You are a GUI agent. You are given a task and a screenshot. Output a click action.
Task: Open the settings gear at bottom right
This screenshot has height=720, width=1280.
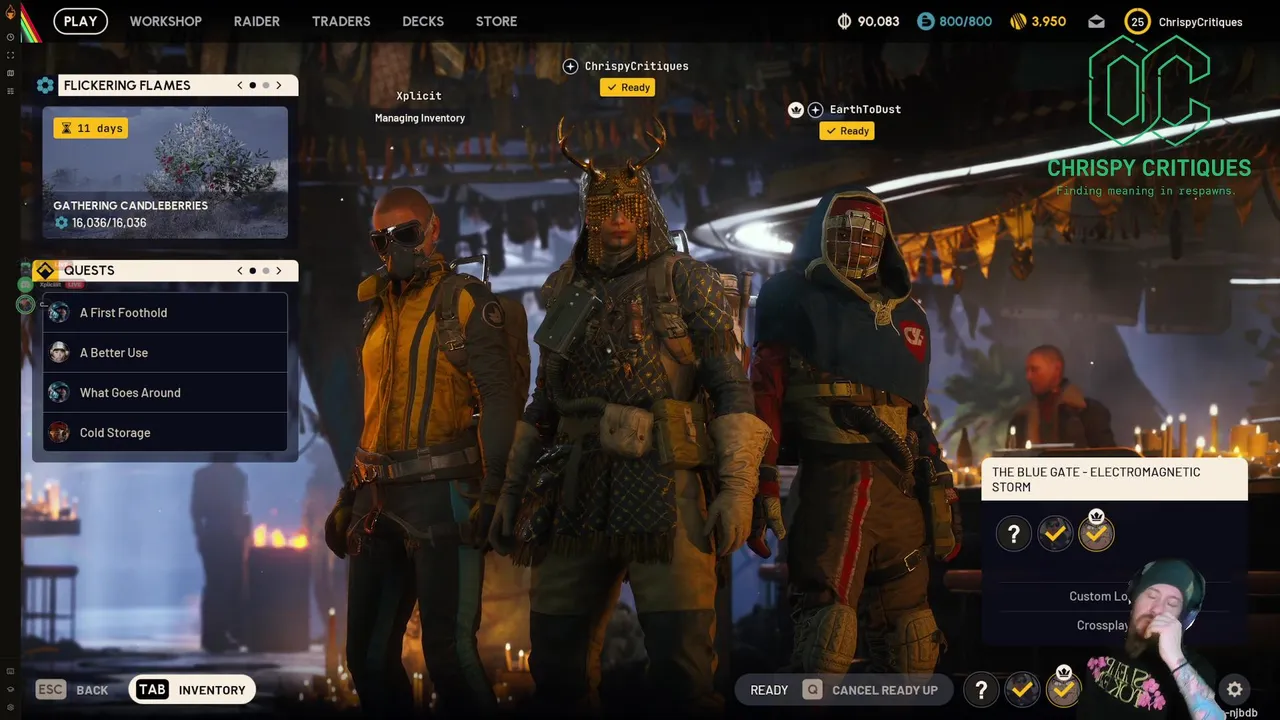tap(1234, 689)
